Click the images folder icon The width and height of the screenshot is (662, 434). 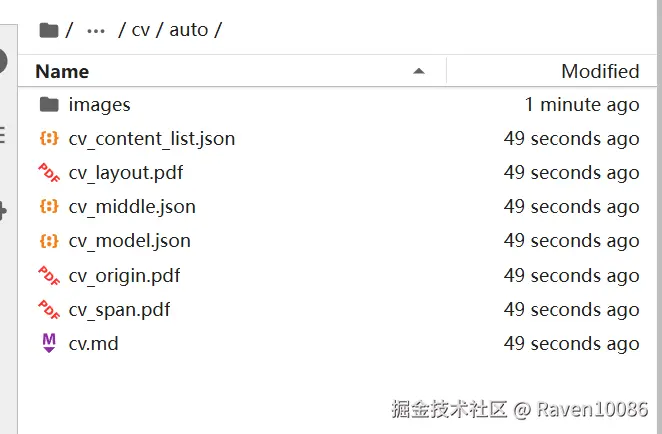coord(49,104)
